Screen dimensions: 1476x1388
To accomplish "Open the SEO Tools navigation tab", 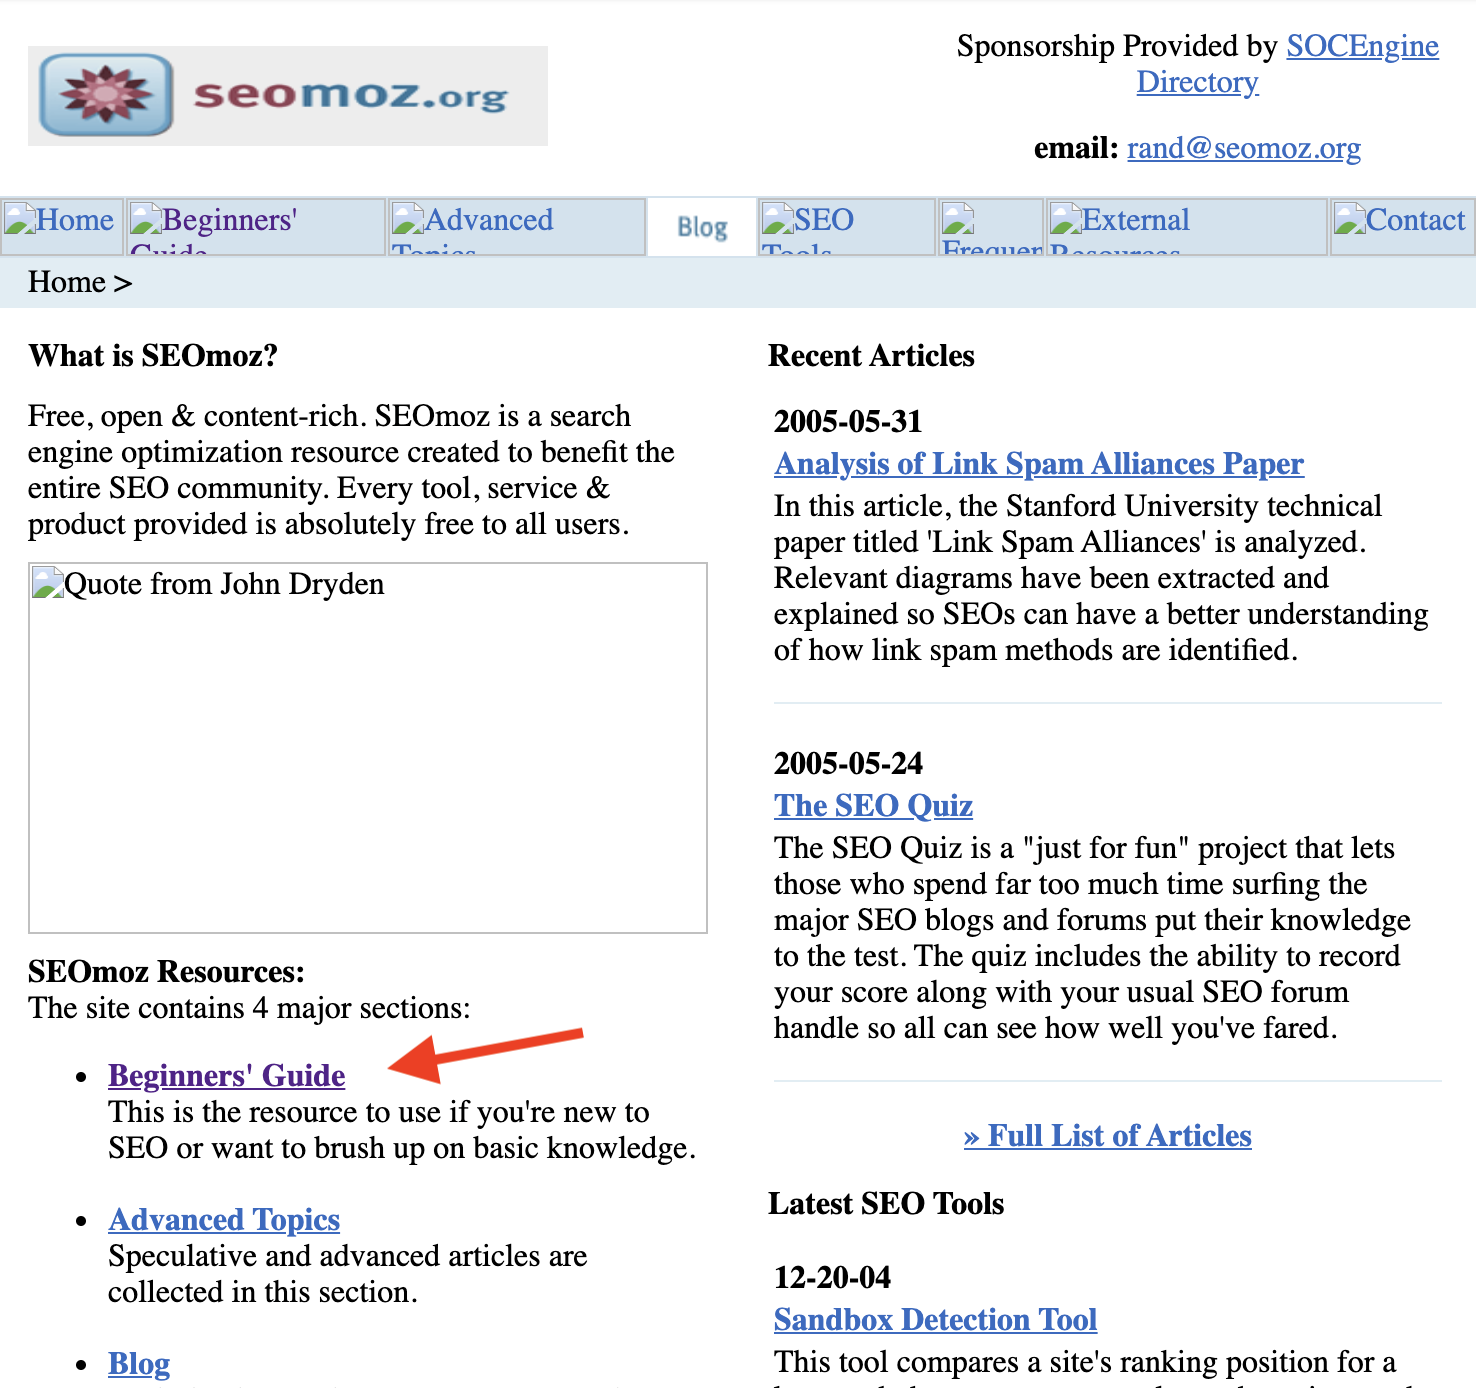I will click(x=847, y=226).
